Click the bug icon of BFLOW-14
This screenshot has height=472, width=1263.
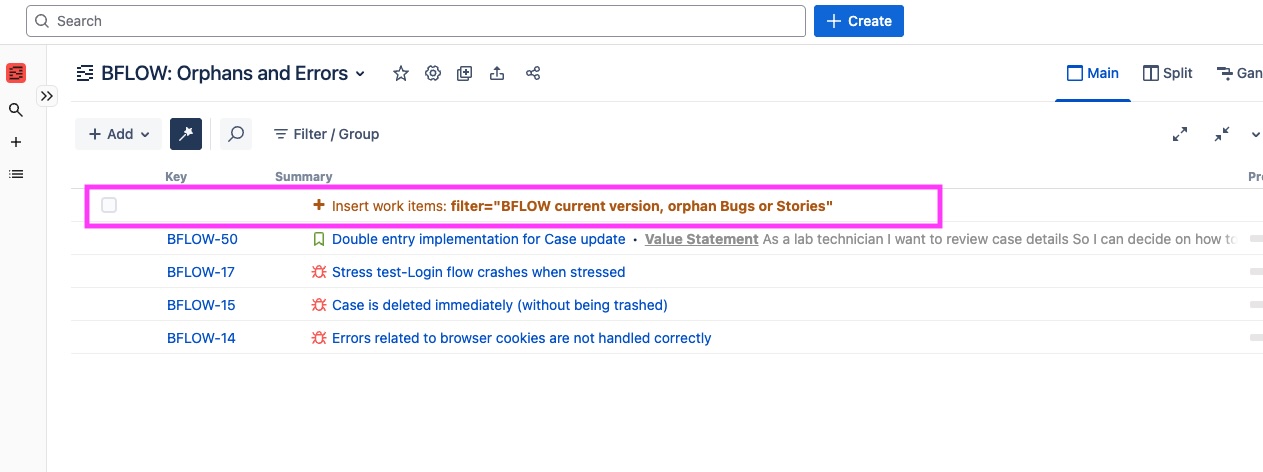(319, 338)
